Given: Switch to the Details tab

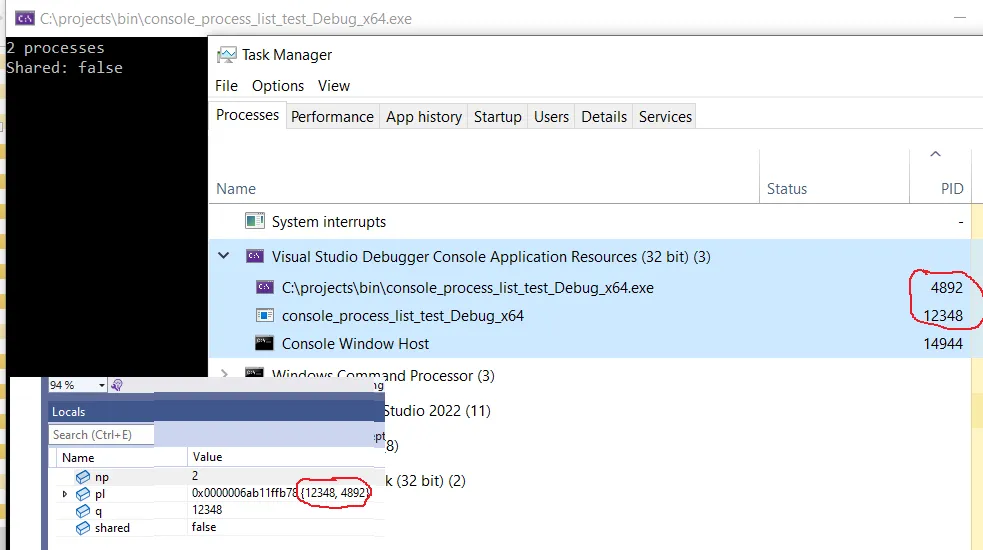Looking at the screenshot, I should pos(604,117).
